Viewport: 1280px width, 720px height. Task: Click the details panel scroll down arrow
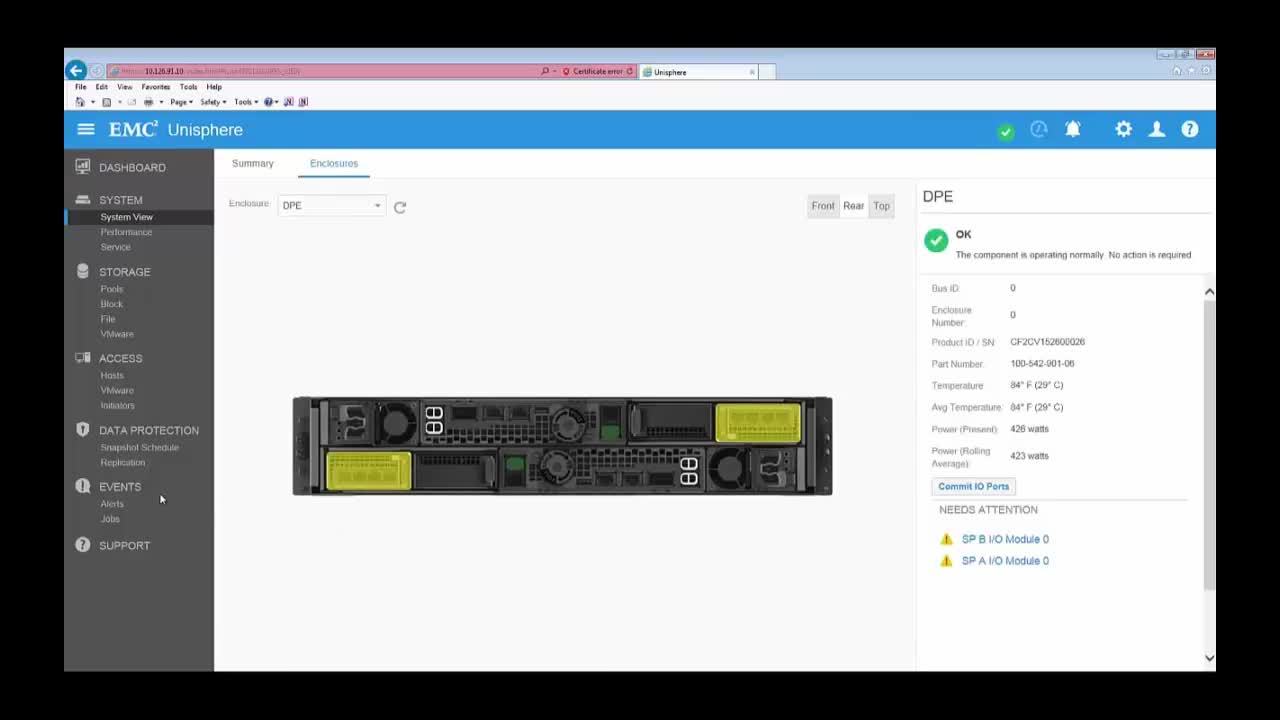[x=1209, y=658]
